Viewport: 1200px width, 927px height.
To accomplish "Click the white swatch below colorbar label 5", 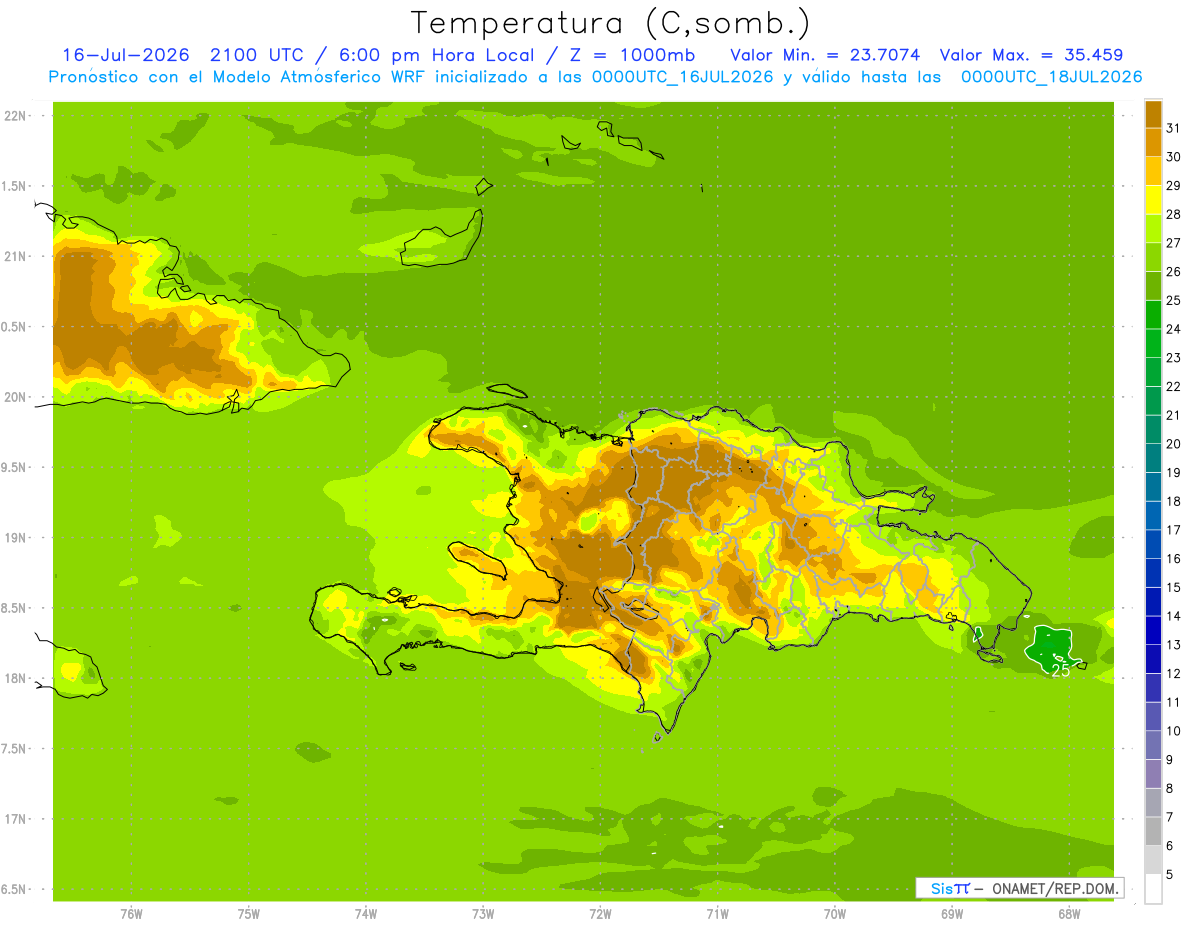I will tap(1153, 889).
